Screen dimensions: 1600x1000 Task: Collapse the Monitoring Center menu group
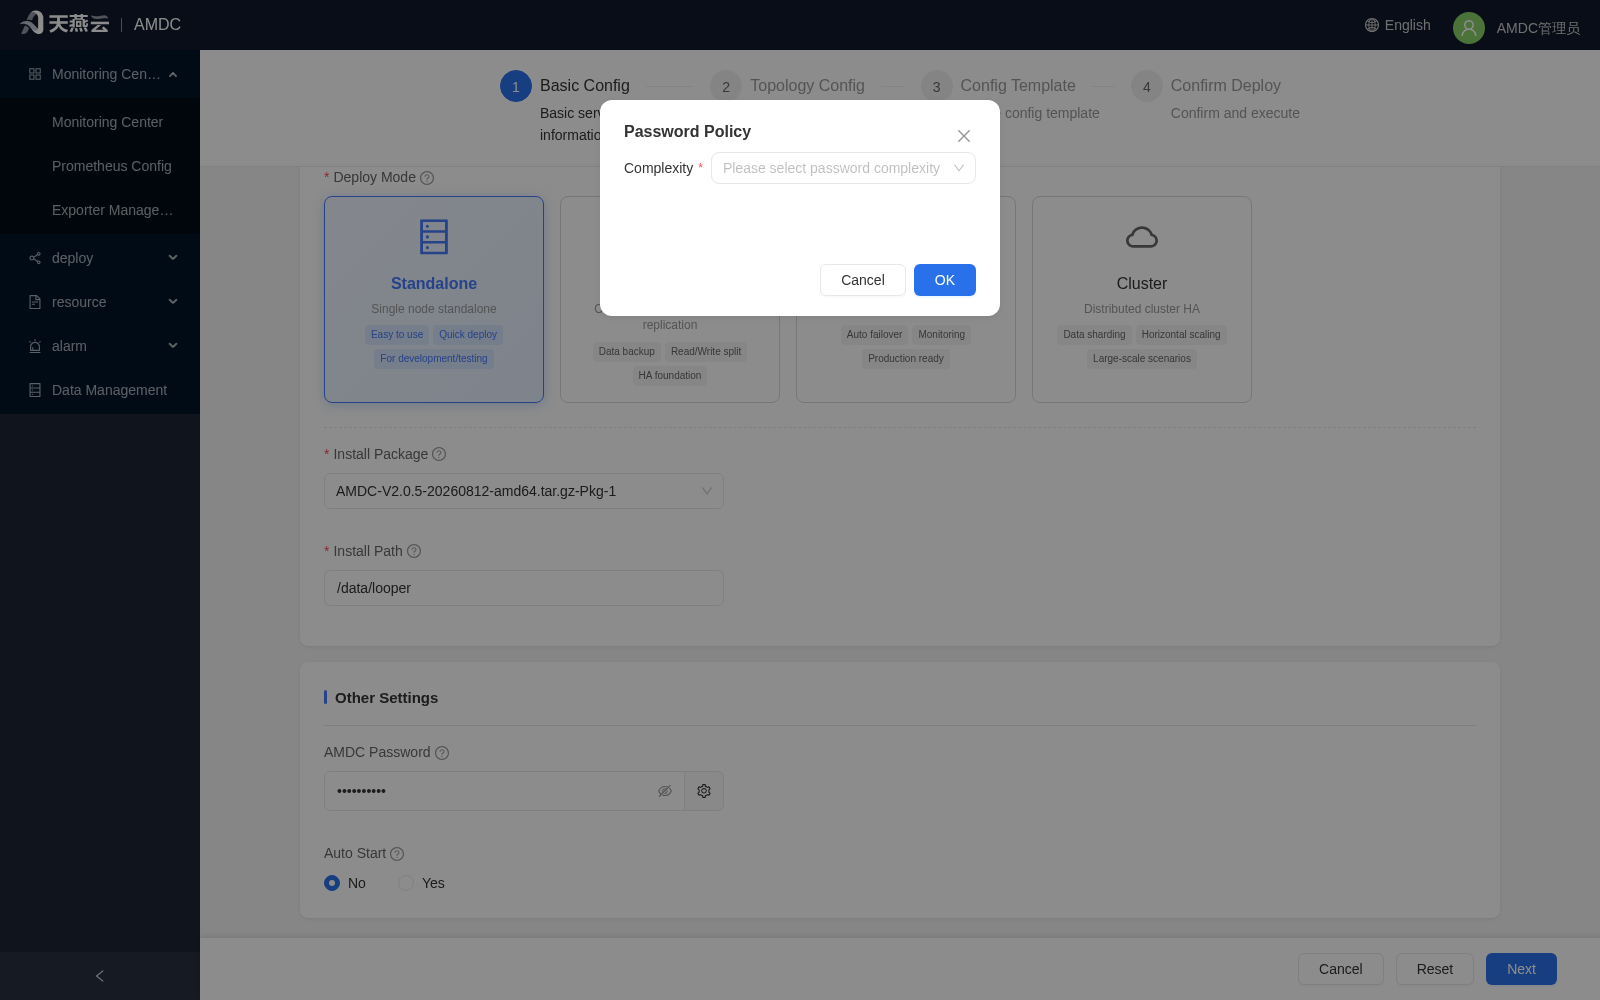tap(100, 74)
